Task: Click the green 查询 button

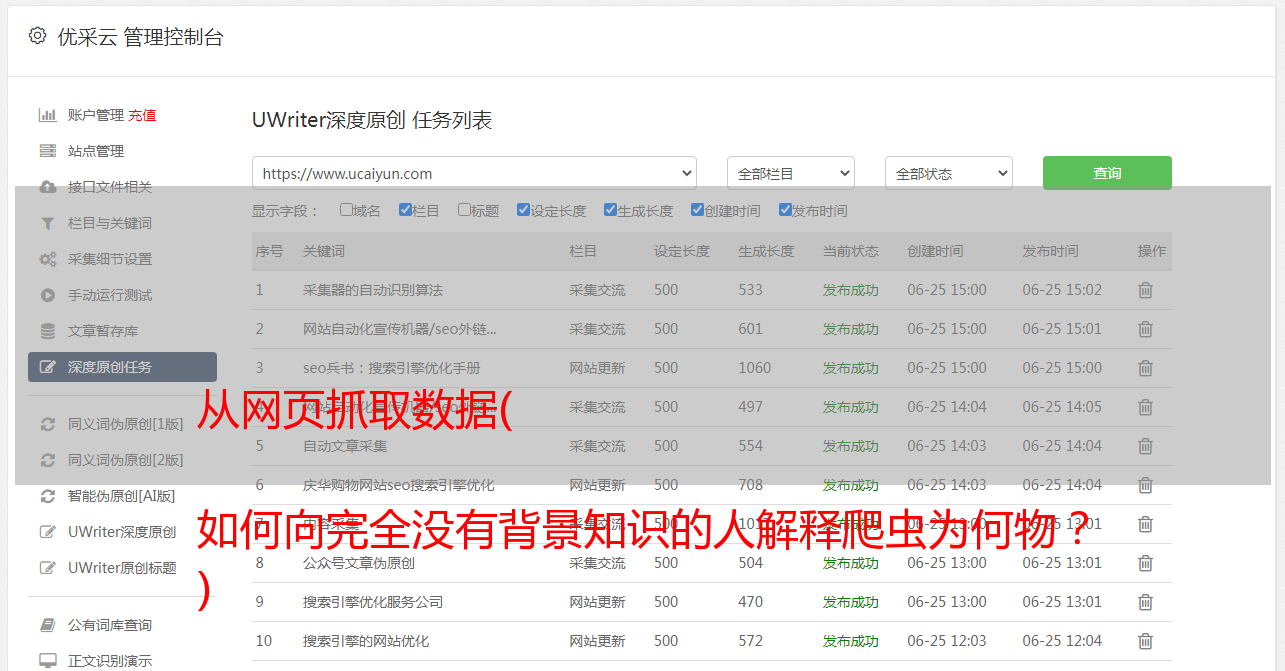Action: point(1107,173)
